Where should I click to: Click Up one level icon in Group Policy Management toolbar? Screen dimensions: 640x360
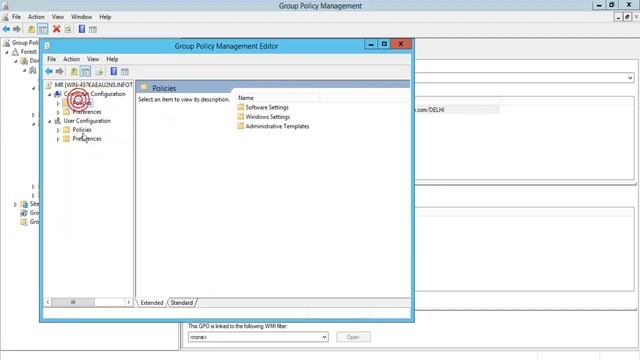coord(31,29)
